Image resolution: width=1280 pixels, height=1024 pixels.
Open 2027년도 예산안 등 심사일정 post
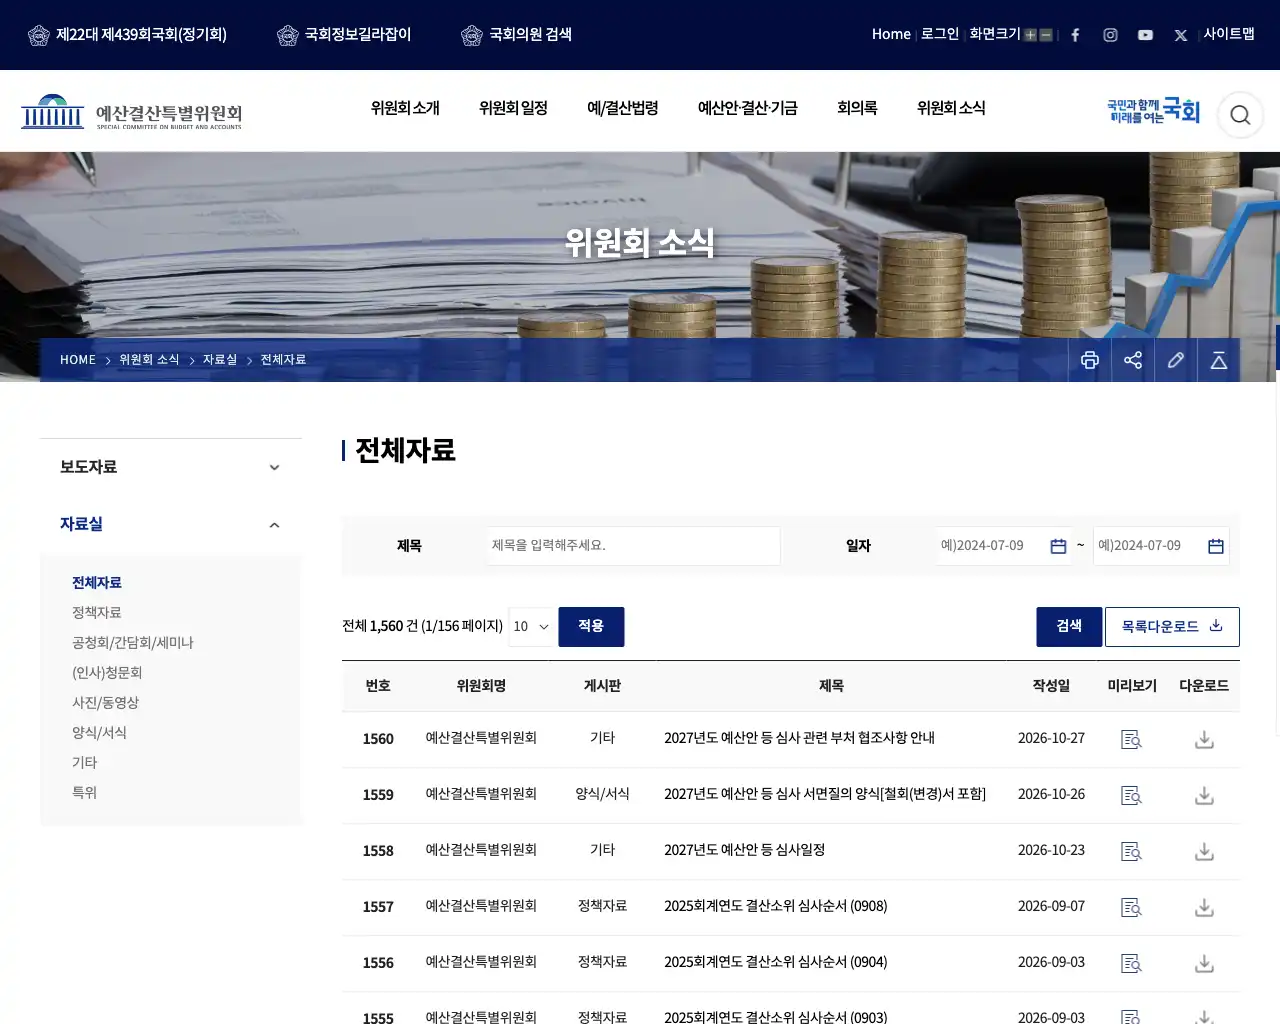coord(745,850)
